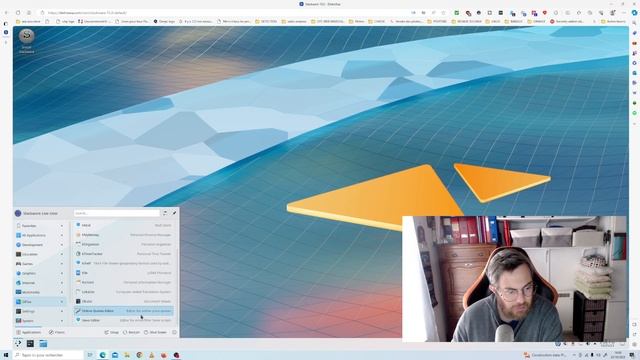This screenshot has height=360, width=640.
Task: Expand the Internet category arrow
Action: pyautogui.click(x=62, y=282)
